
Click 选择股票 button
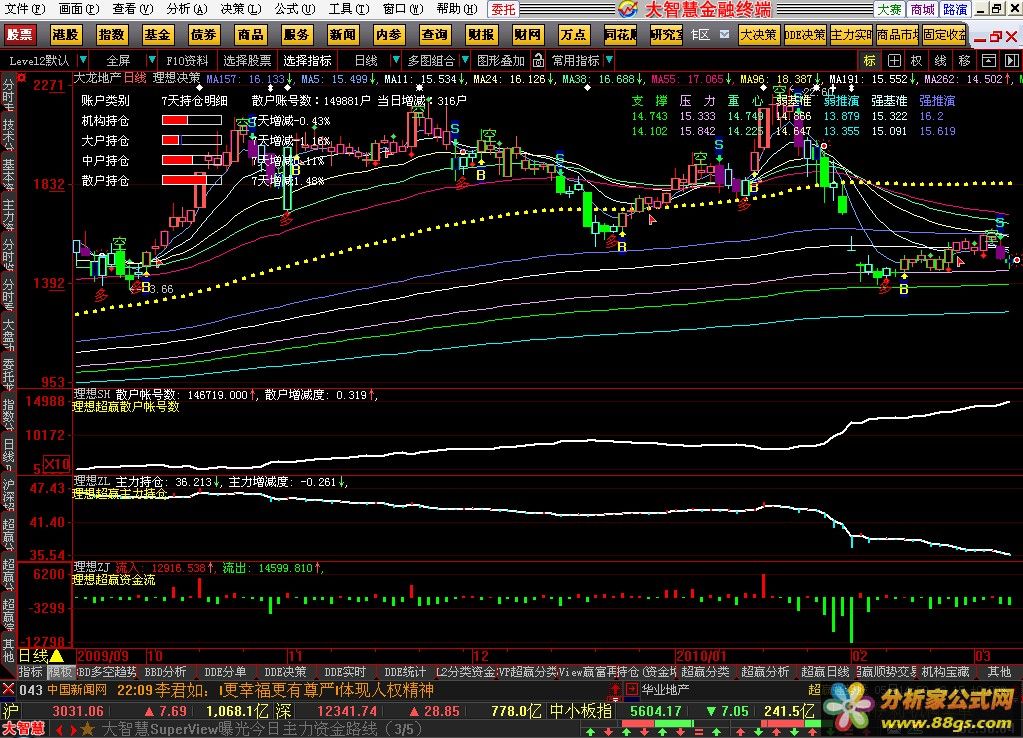coord(247,61)
